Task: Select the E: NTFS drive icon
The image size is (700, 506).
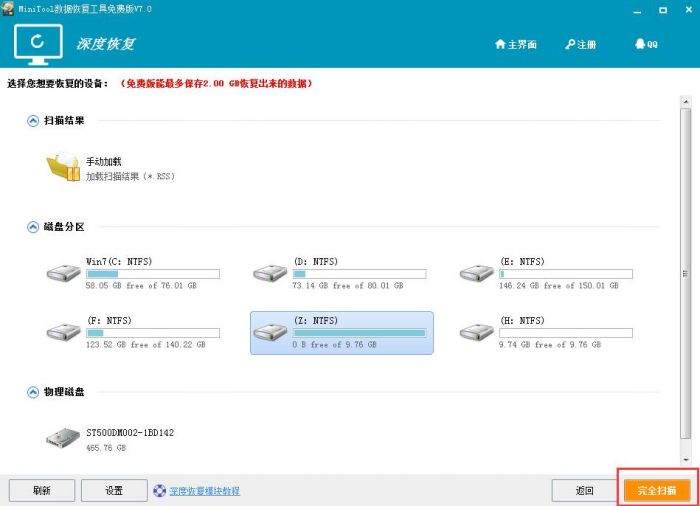Action: [476, 273]
